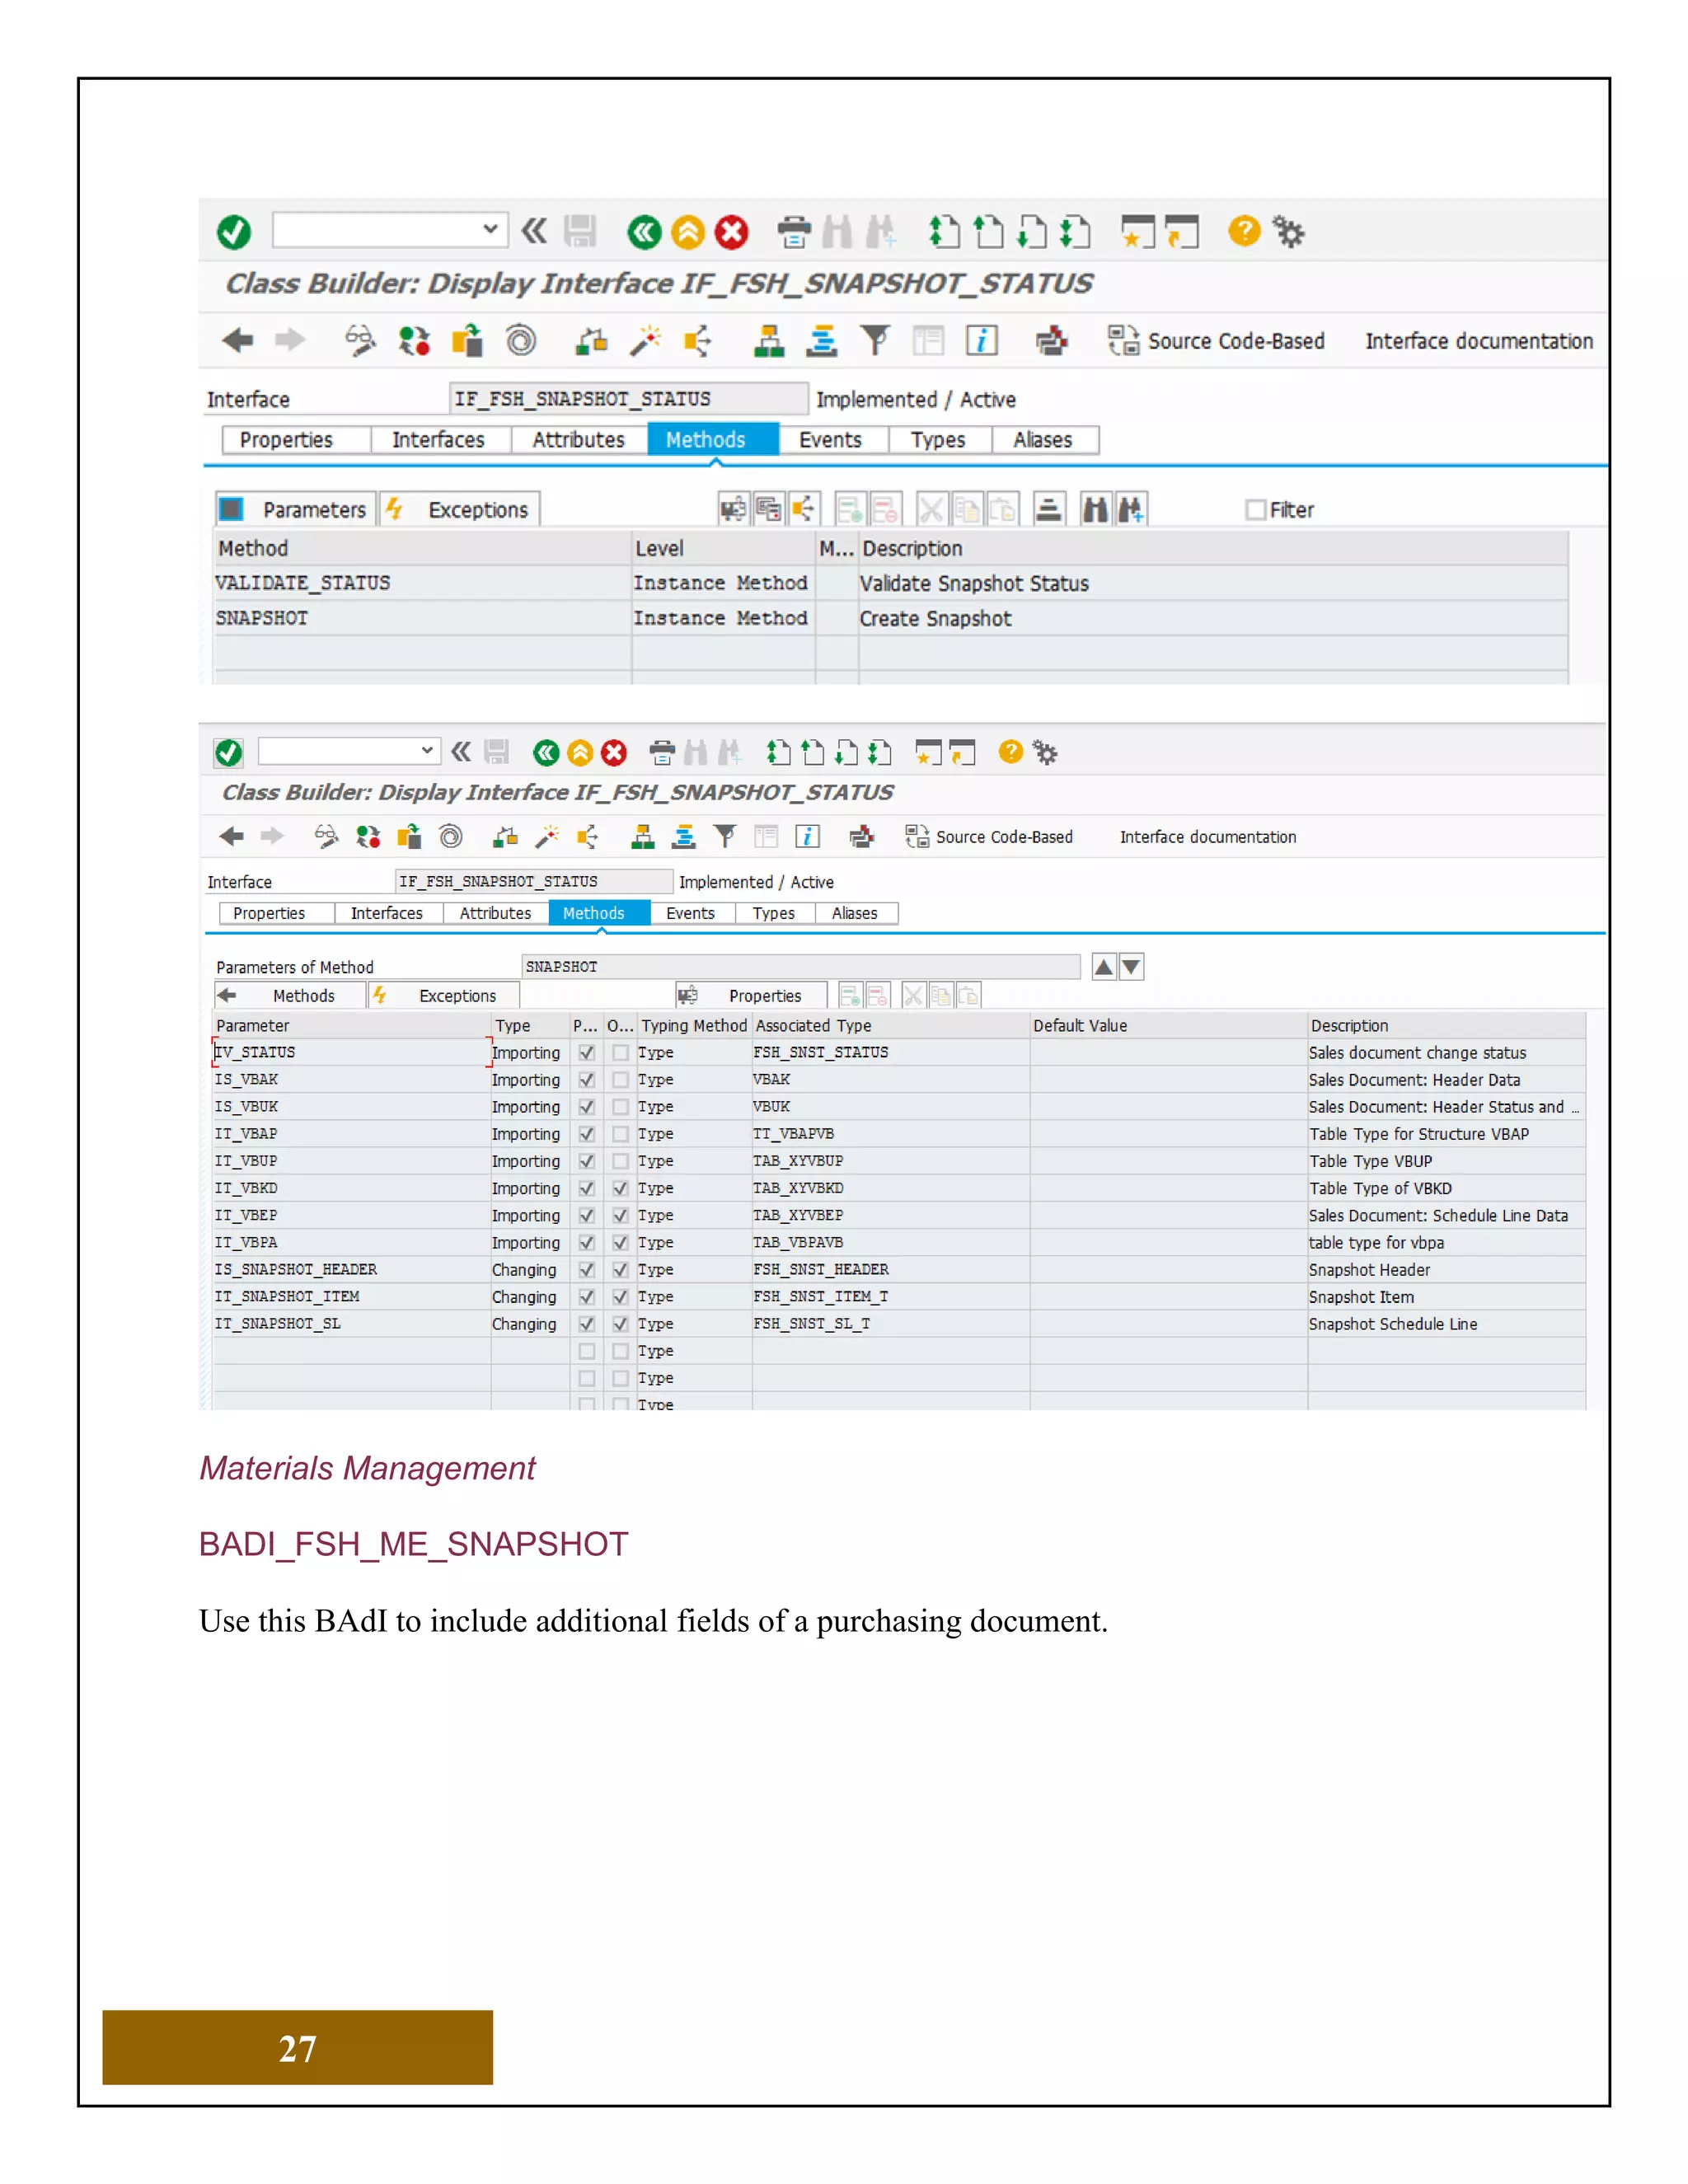Screen dimensions: 1688x2184
Task: Switch to Interfaces tab in lower screenshot
Action: (x=387, y=913)
